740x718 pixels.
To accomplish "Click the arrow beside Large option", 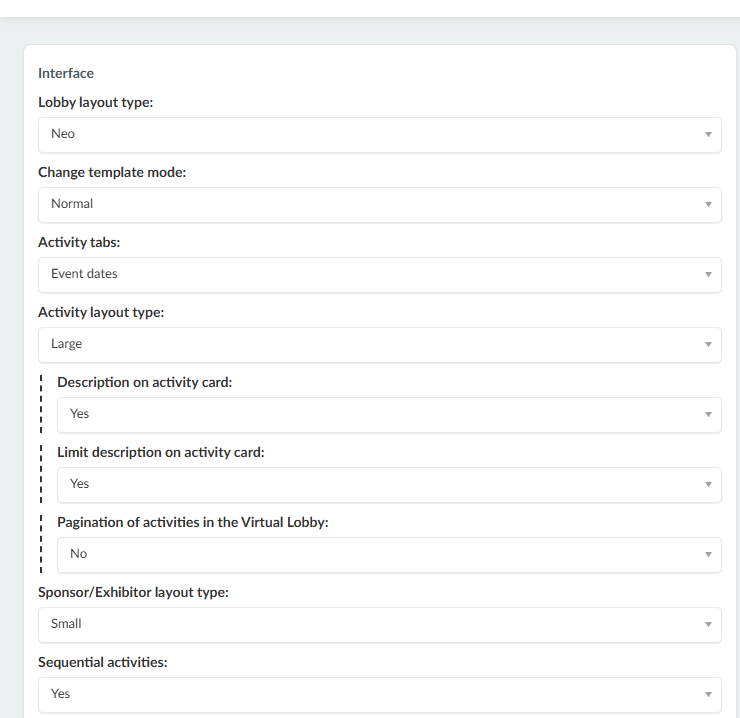I will point(708,345).
